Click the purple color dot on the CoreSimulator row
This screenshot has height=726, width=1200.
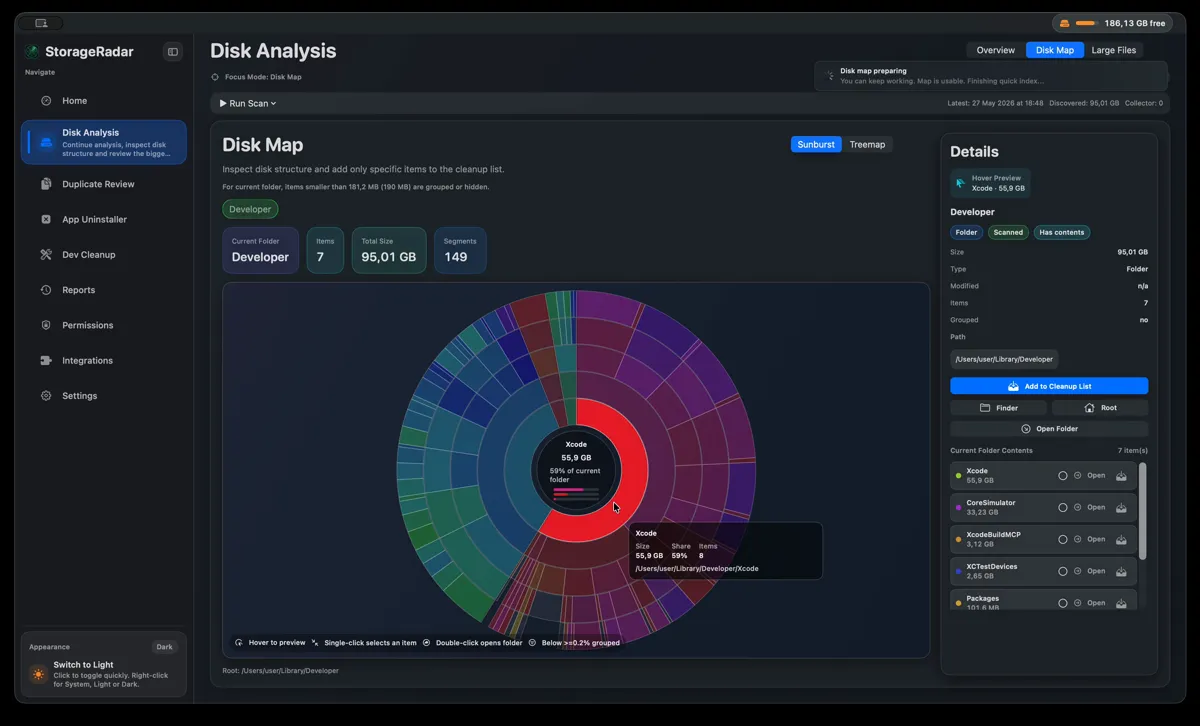point(959,507)
